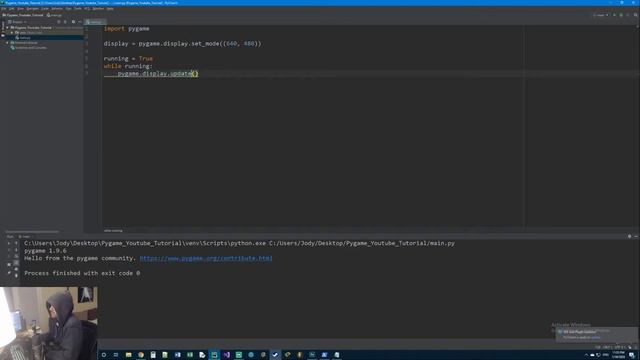Expand External Libraries node
This screenshot has height=360, width=640.
coord(7,42)
